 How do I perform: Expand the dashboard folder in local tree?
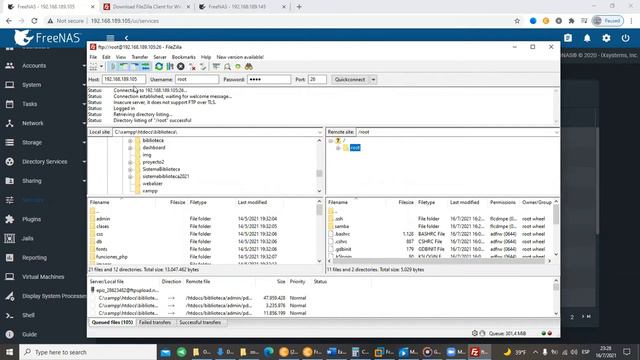tap(130, 148)
